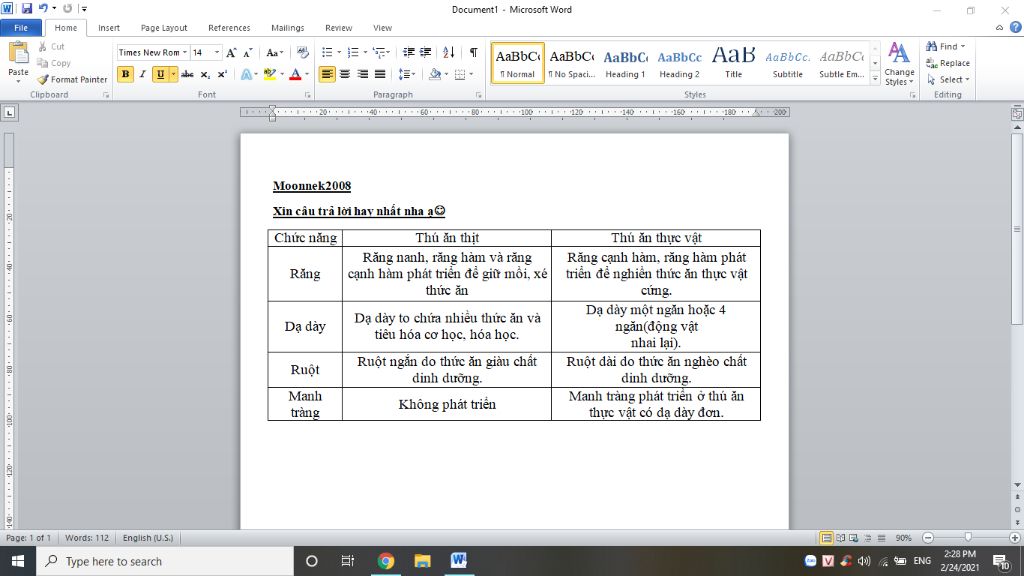1024x576 pixels.
Task: Click the Decrease Indent icon
Action: [409, 52]
